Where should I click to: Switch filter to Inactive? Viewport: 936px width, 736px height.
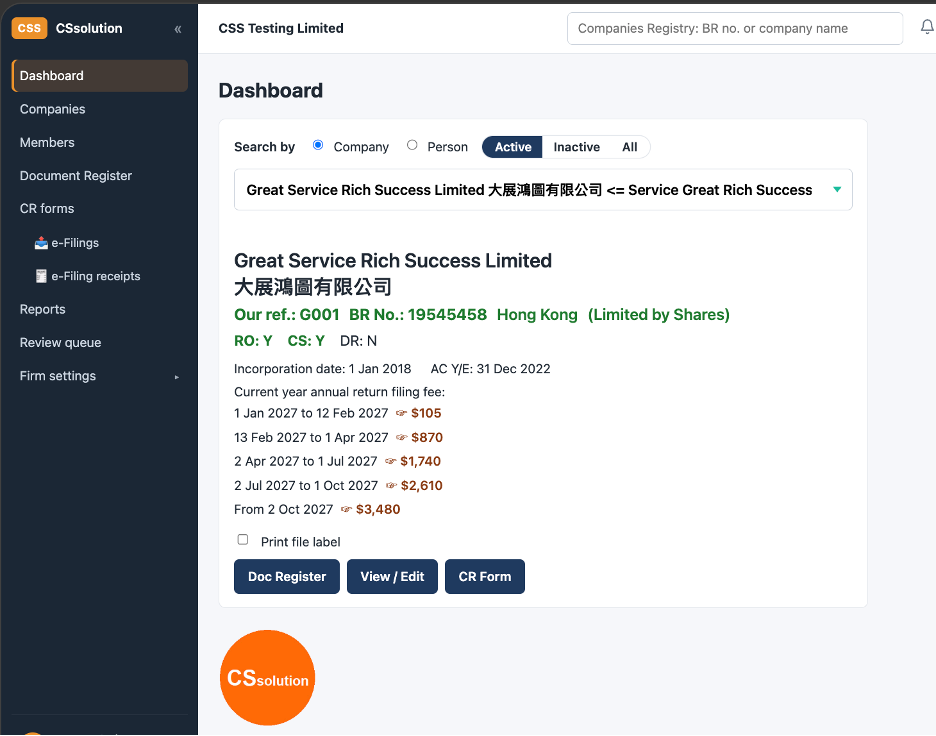tap(577, 147)
